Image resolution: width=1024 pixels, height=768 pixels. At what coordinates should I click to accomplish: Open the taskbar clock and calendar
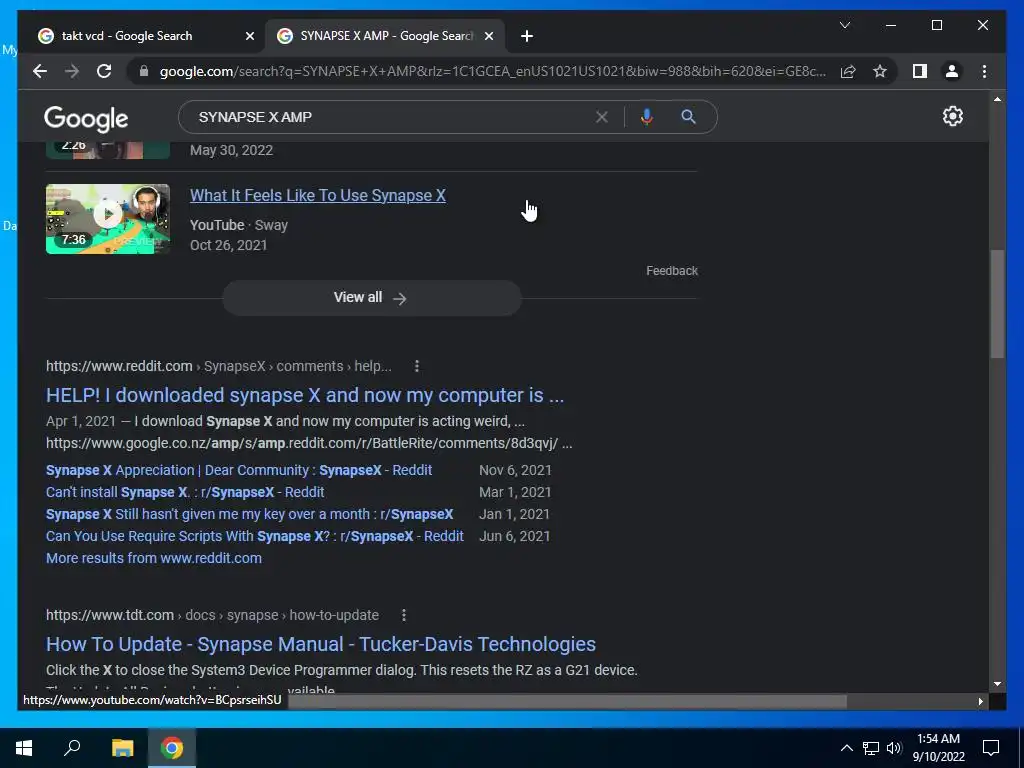tap(938, 748)
